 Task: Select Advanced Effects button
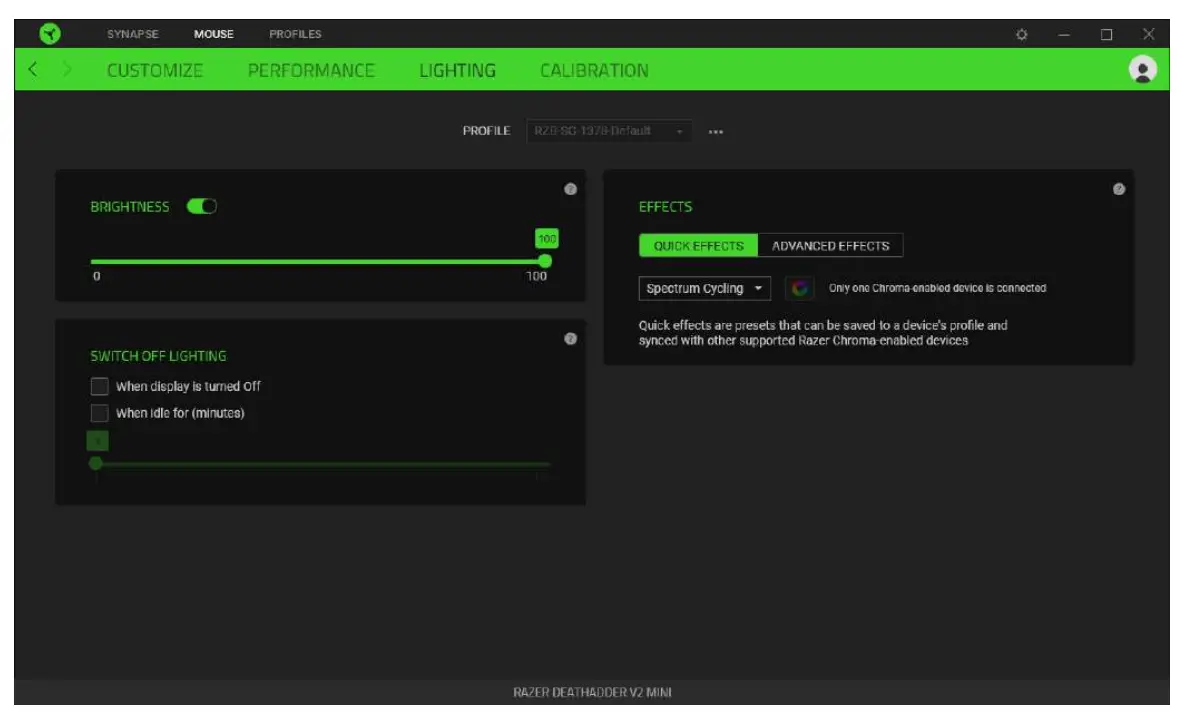[x=830, y=245]
